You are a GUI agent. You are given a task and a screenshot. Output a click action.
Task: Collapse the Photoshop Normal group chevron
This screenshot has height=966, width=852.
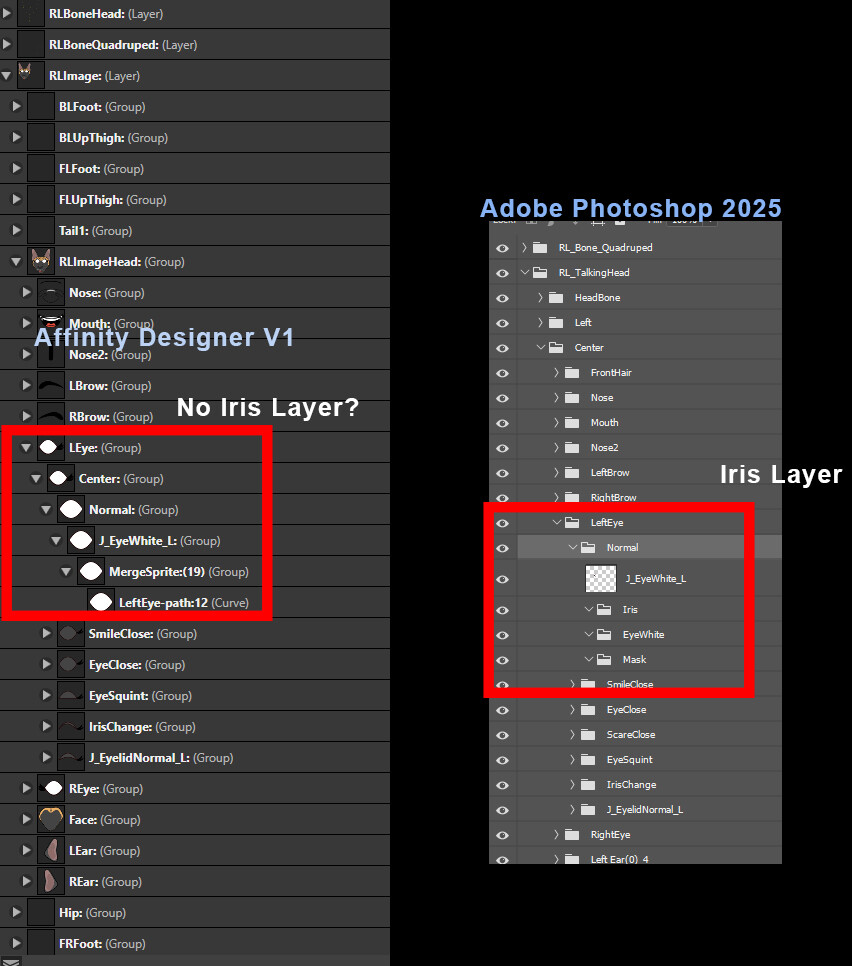tap(573, 547)
